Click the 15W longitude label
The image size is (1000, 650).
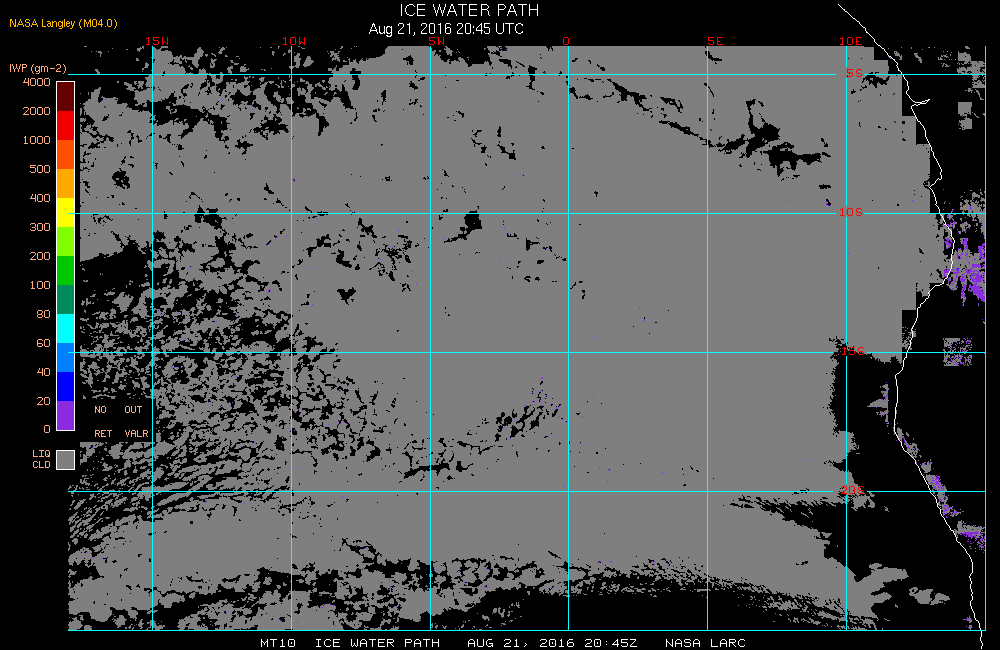(x=157, y=41)
